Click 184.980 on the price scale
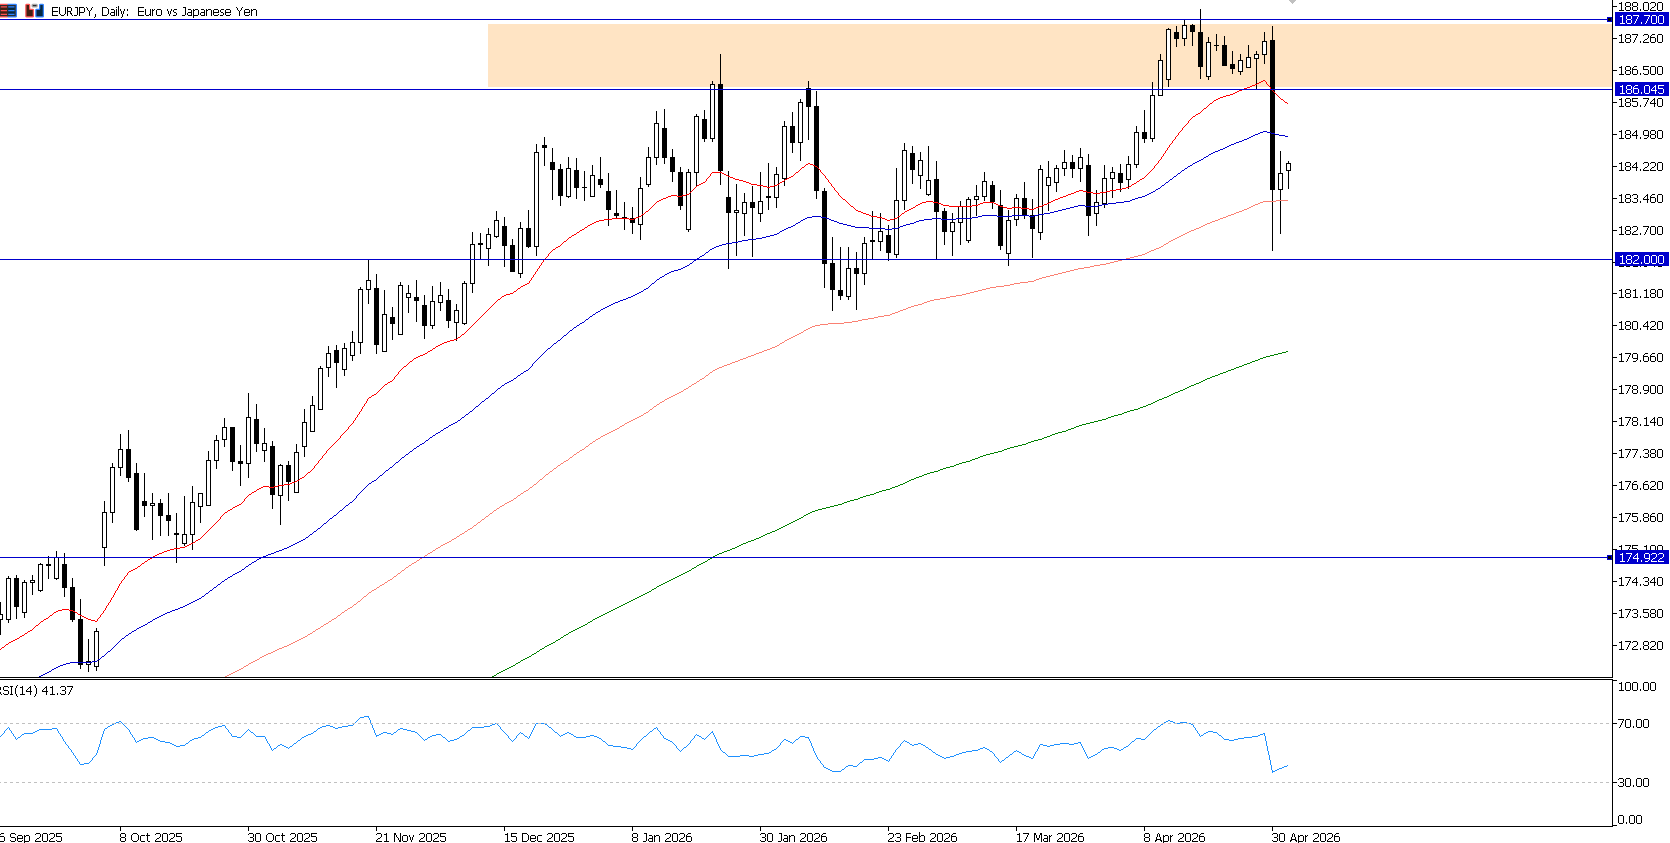1670x843 pixels. [x=1641, y=135]
